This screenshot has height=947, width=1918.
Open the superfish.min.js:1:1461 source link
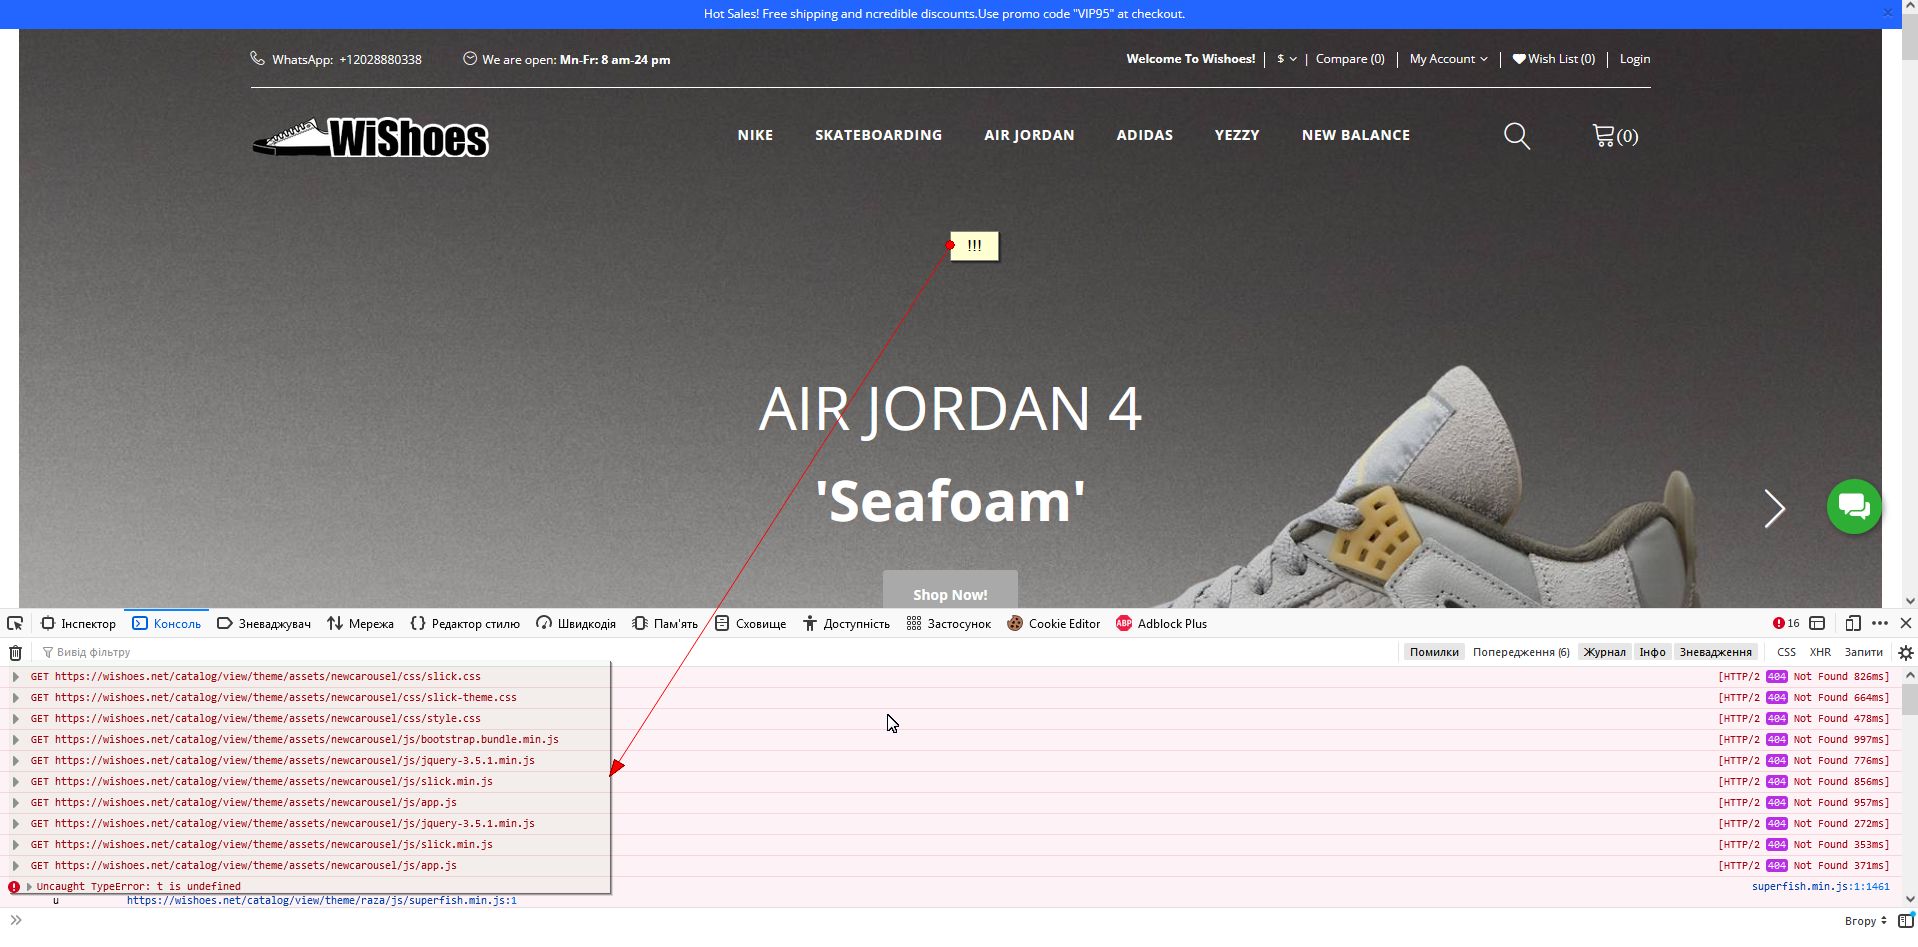pyautogui.click(x=1821, y=886)
